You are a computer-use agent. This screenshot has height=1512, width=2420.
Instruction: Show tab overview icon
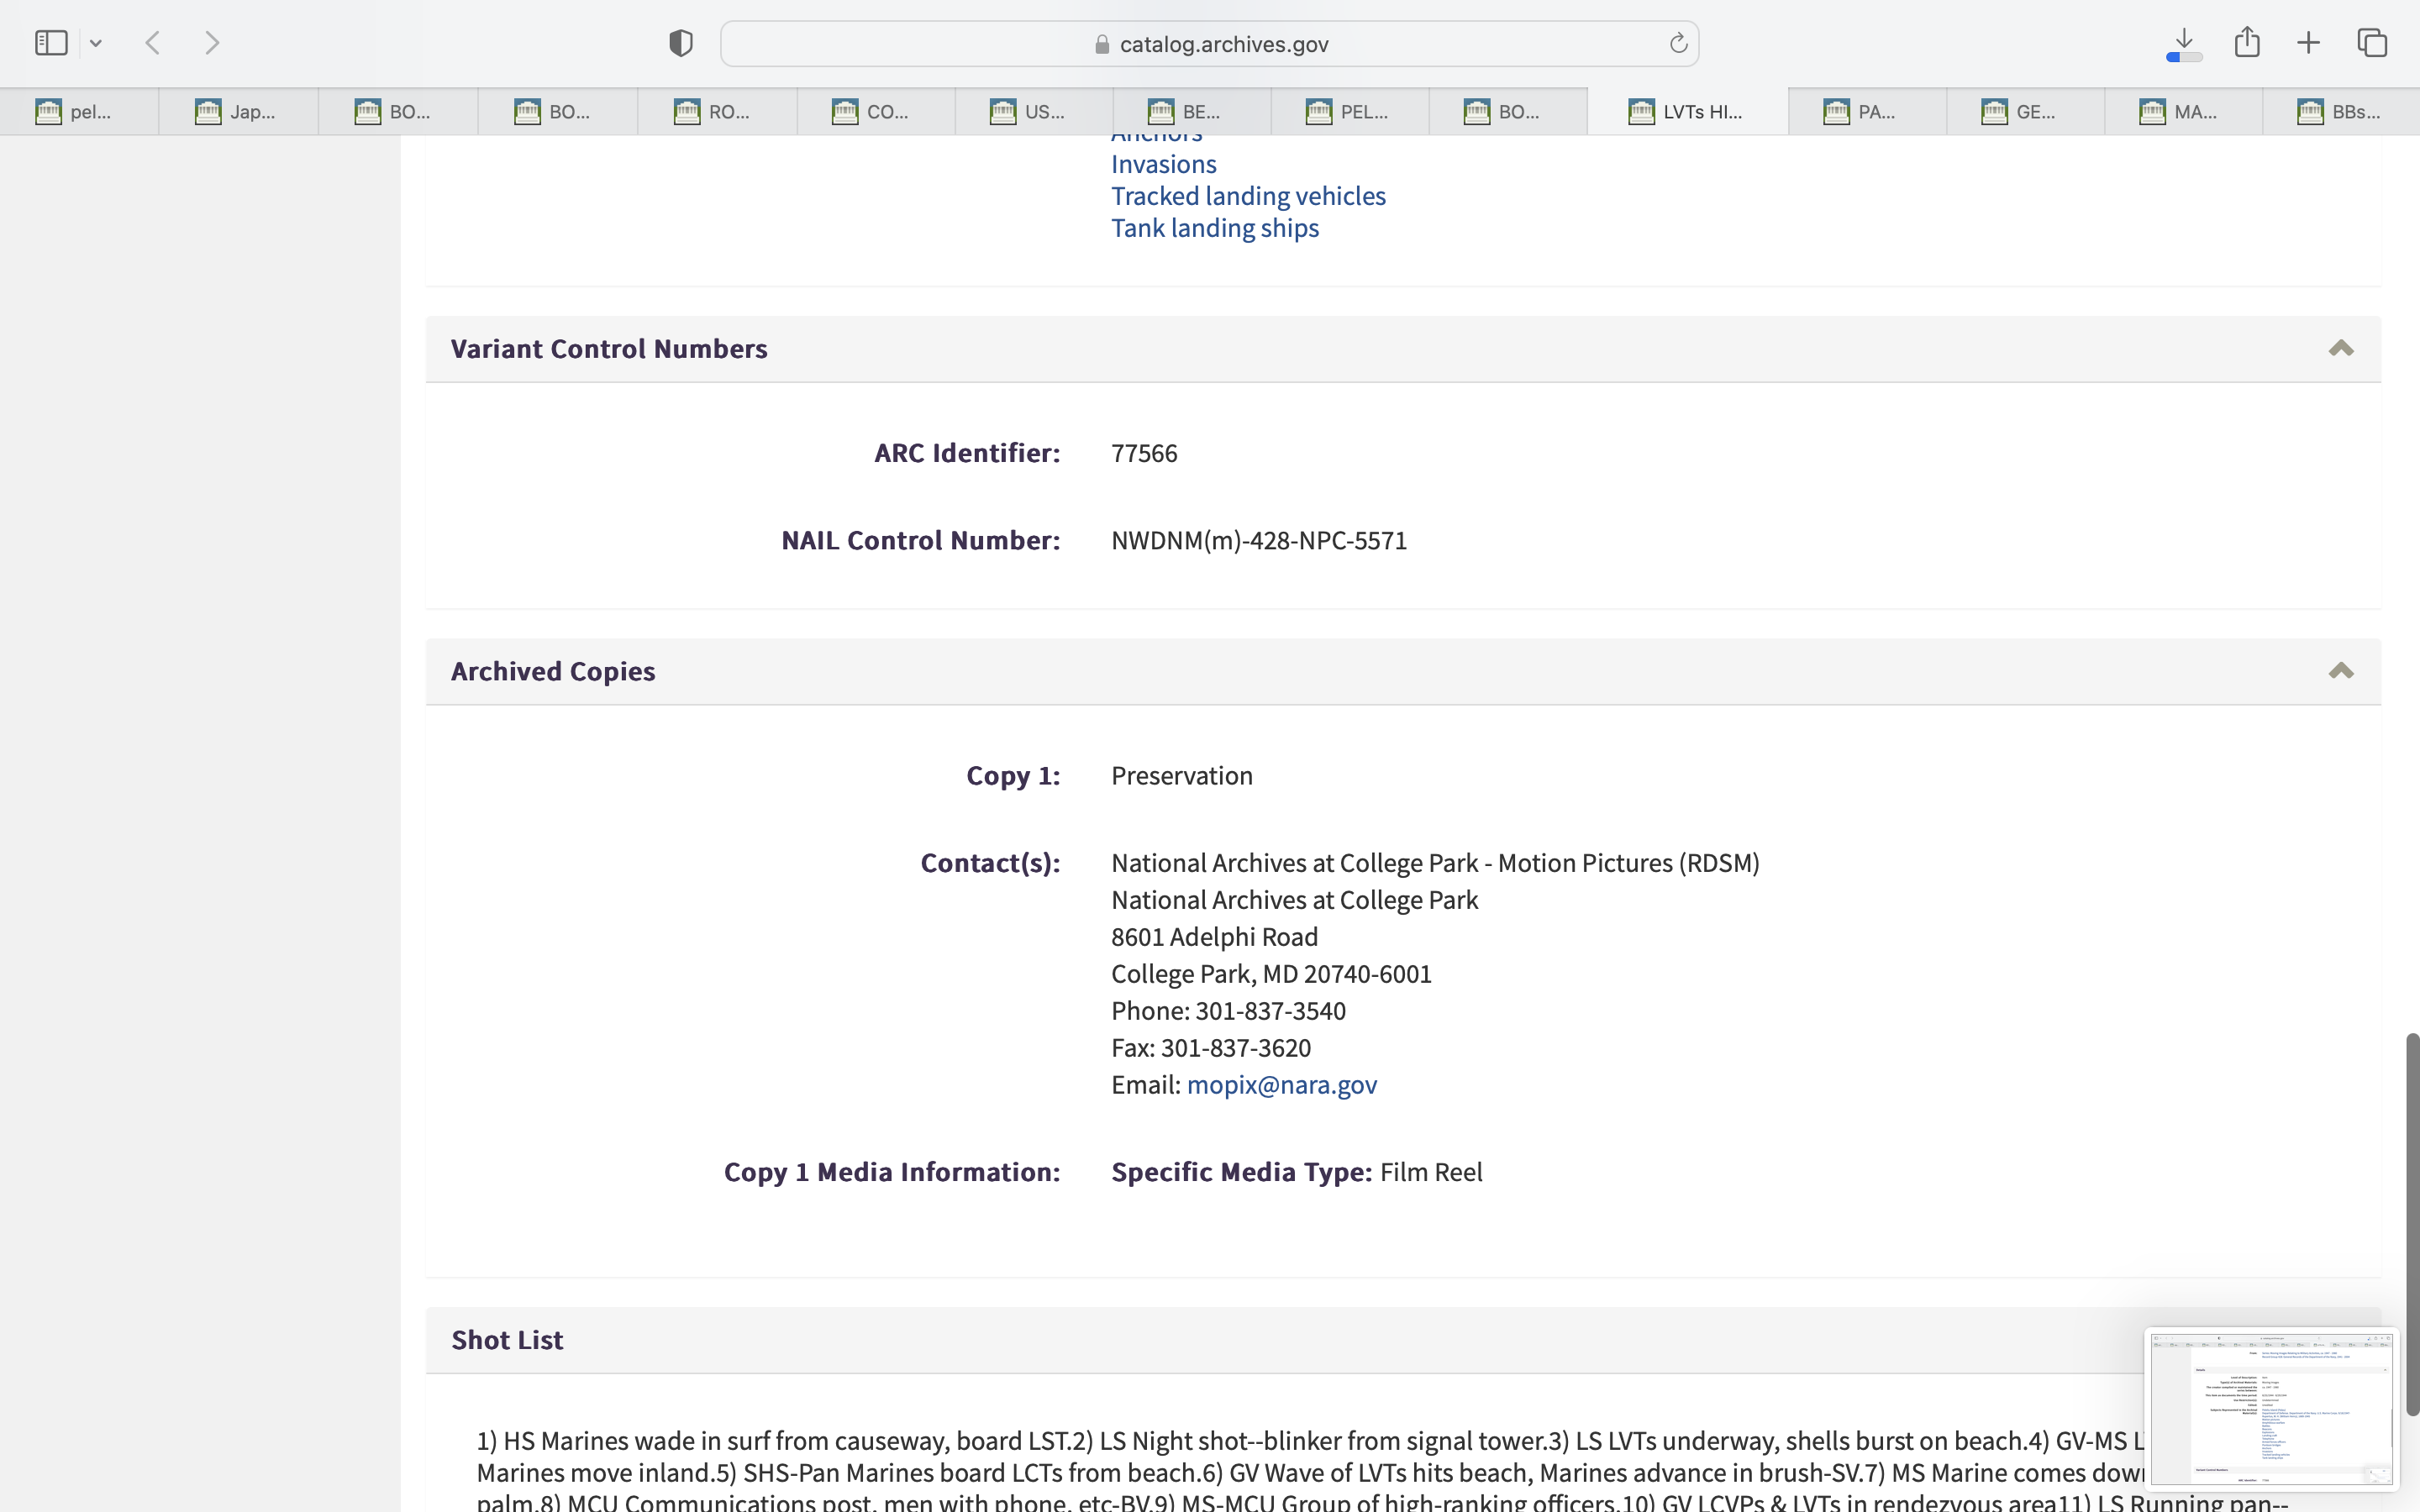pos(2372,43)
